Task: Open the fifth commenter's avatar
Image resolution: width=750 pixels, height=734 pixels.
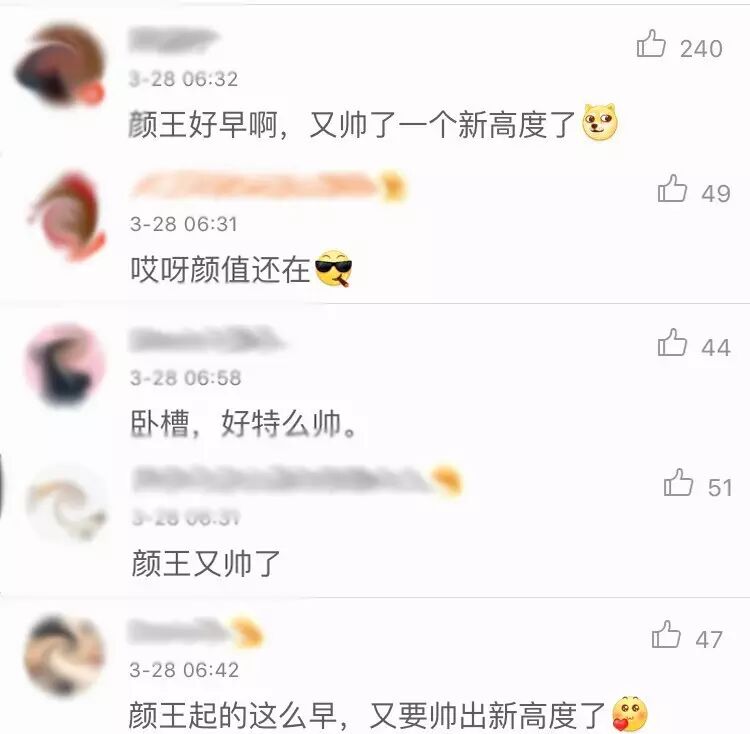Action: pos(64,655)
